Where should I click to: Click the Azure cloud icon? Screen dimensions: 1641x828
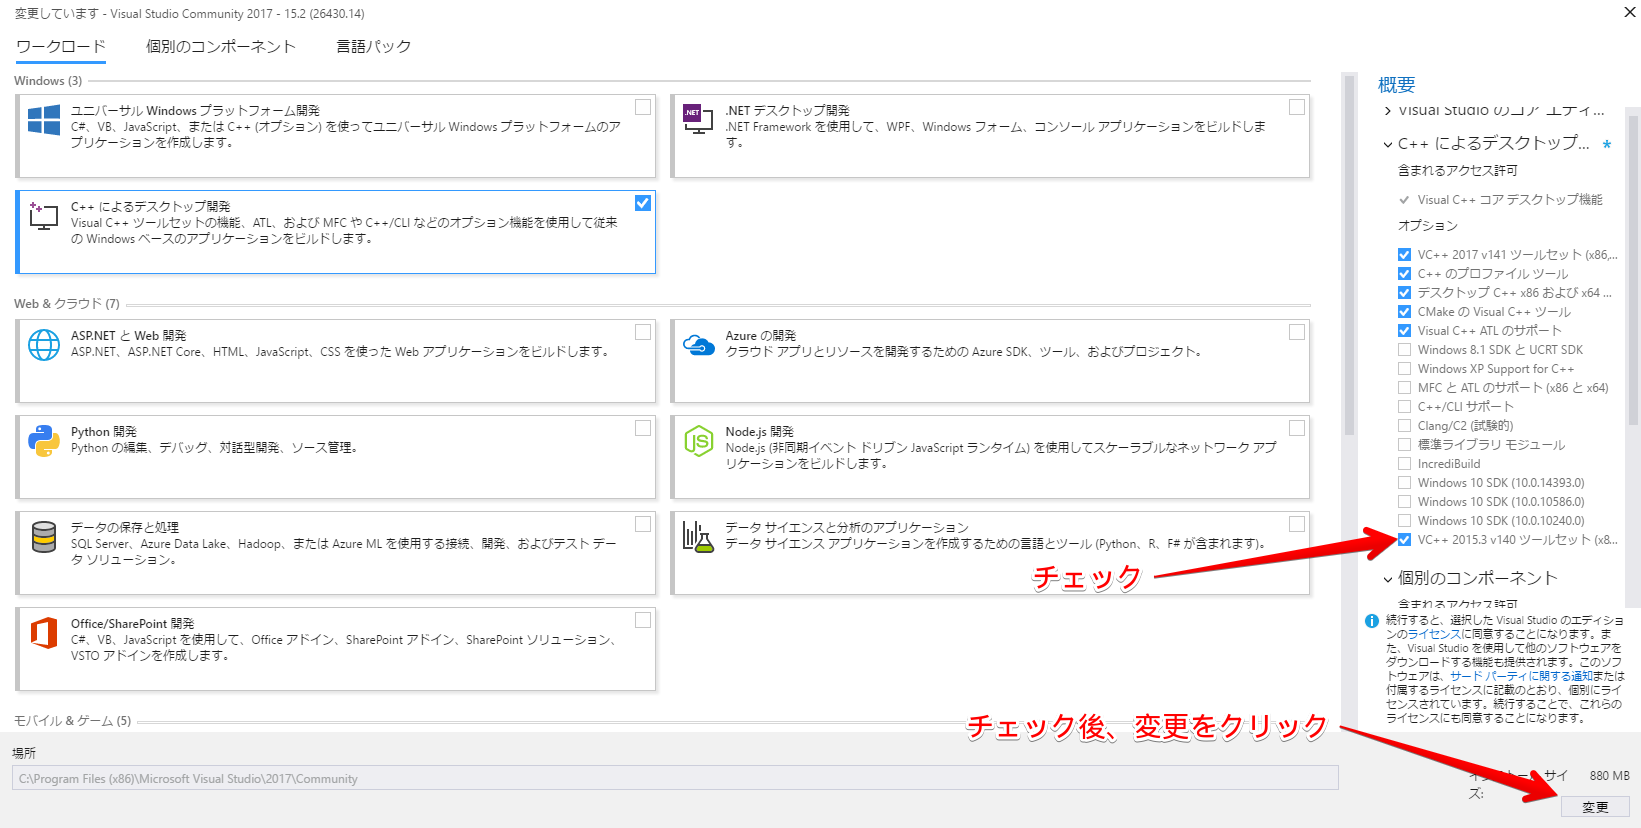click(x=698, y=345)
